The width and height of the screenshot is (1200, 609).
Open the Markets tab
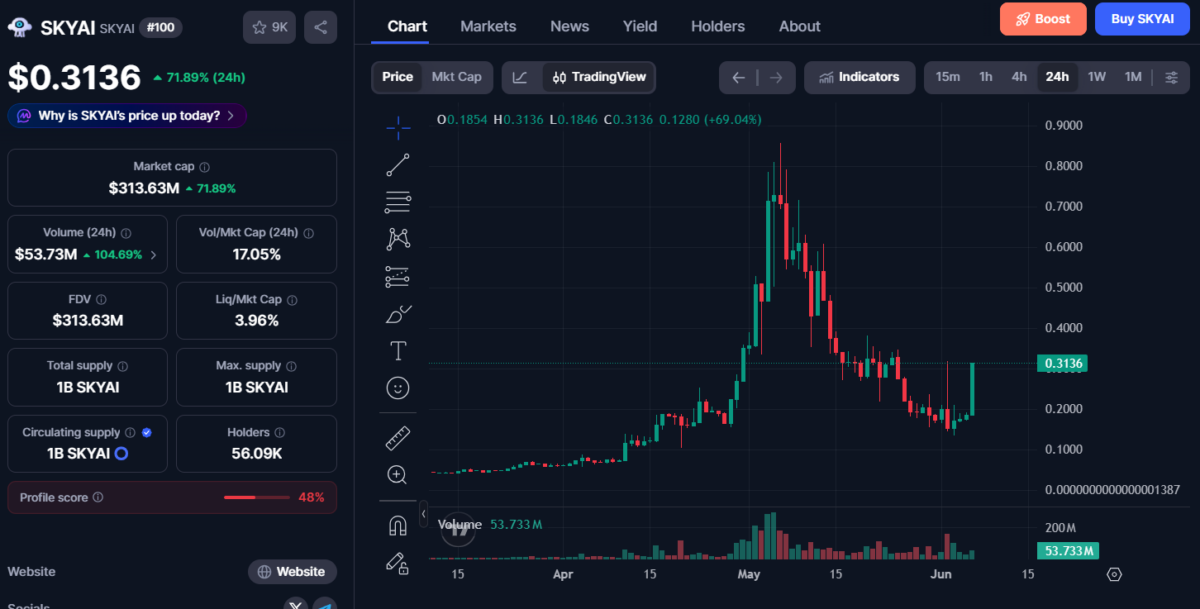click(x=488, y=26)
